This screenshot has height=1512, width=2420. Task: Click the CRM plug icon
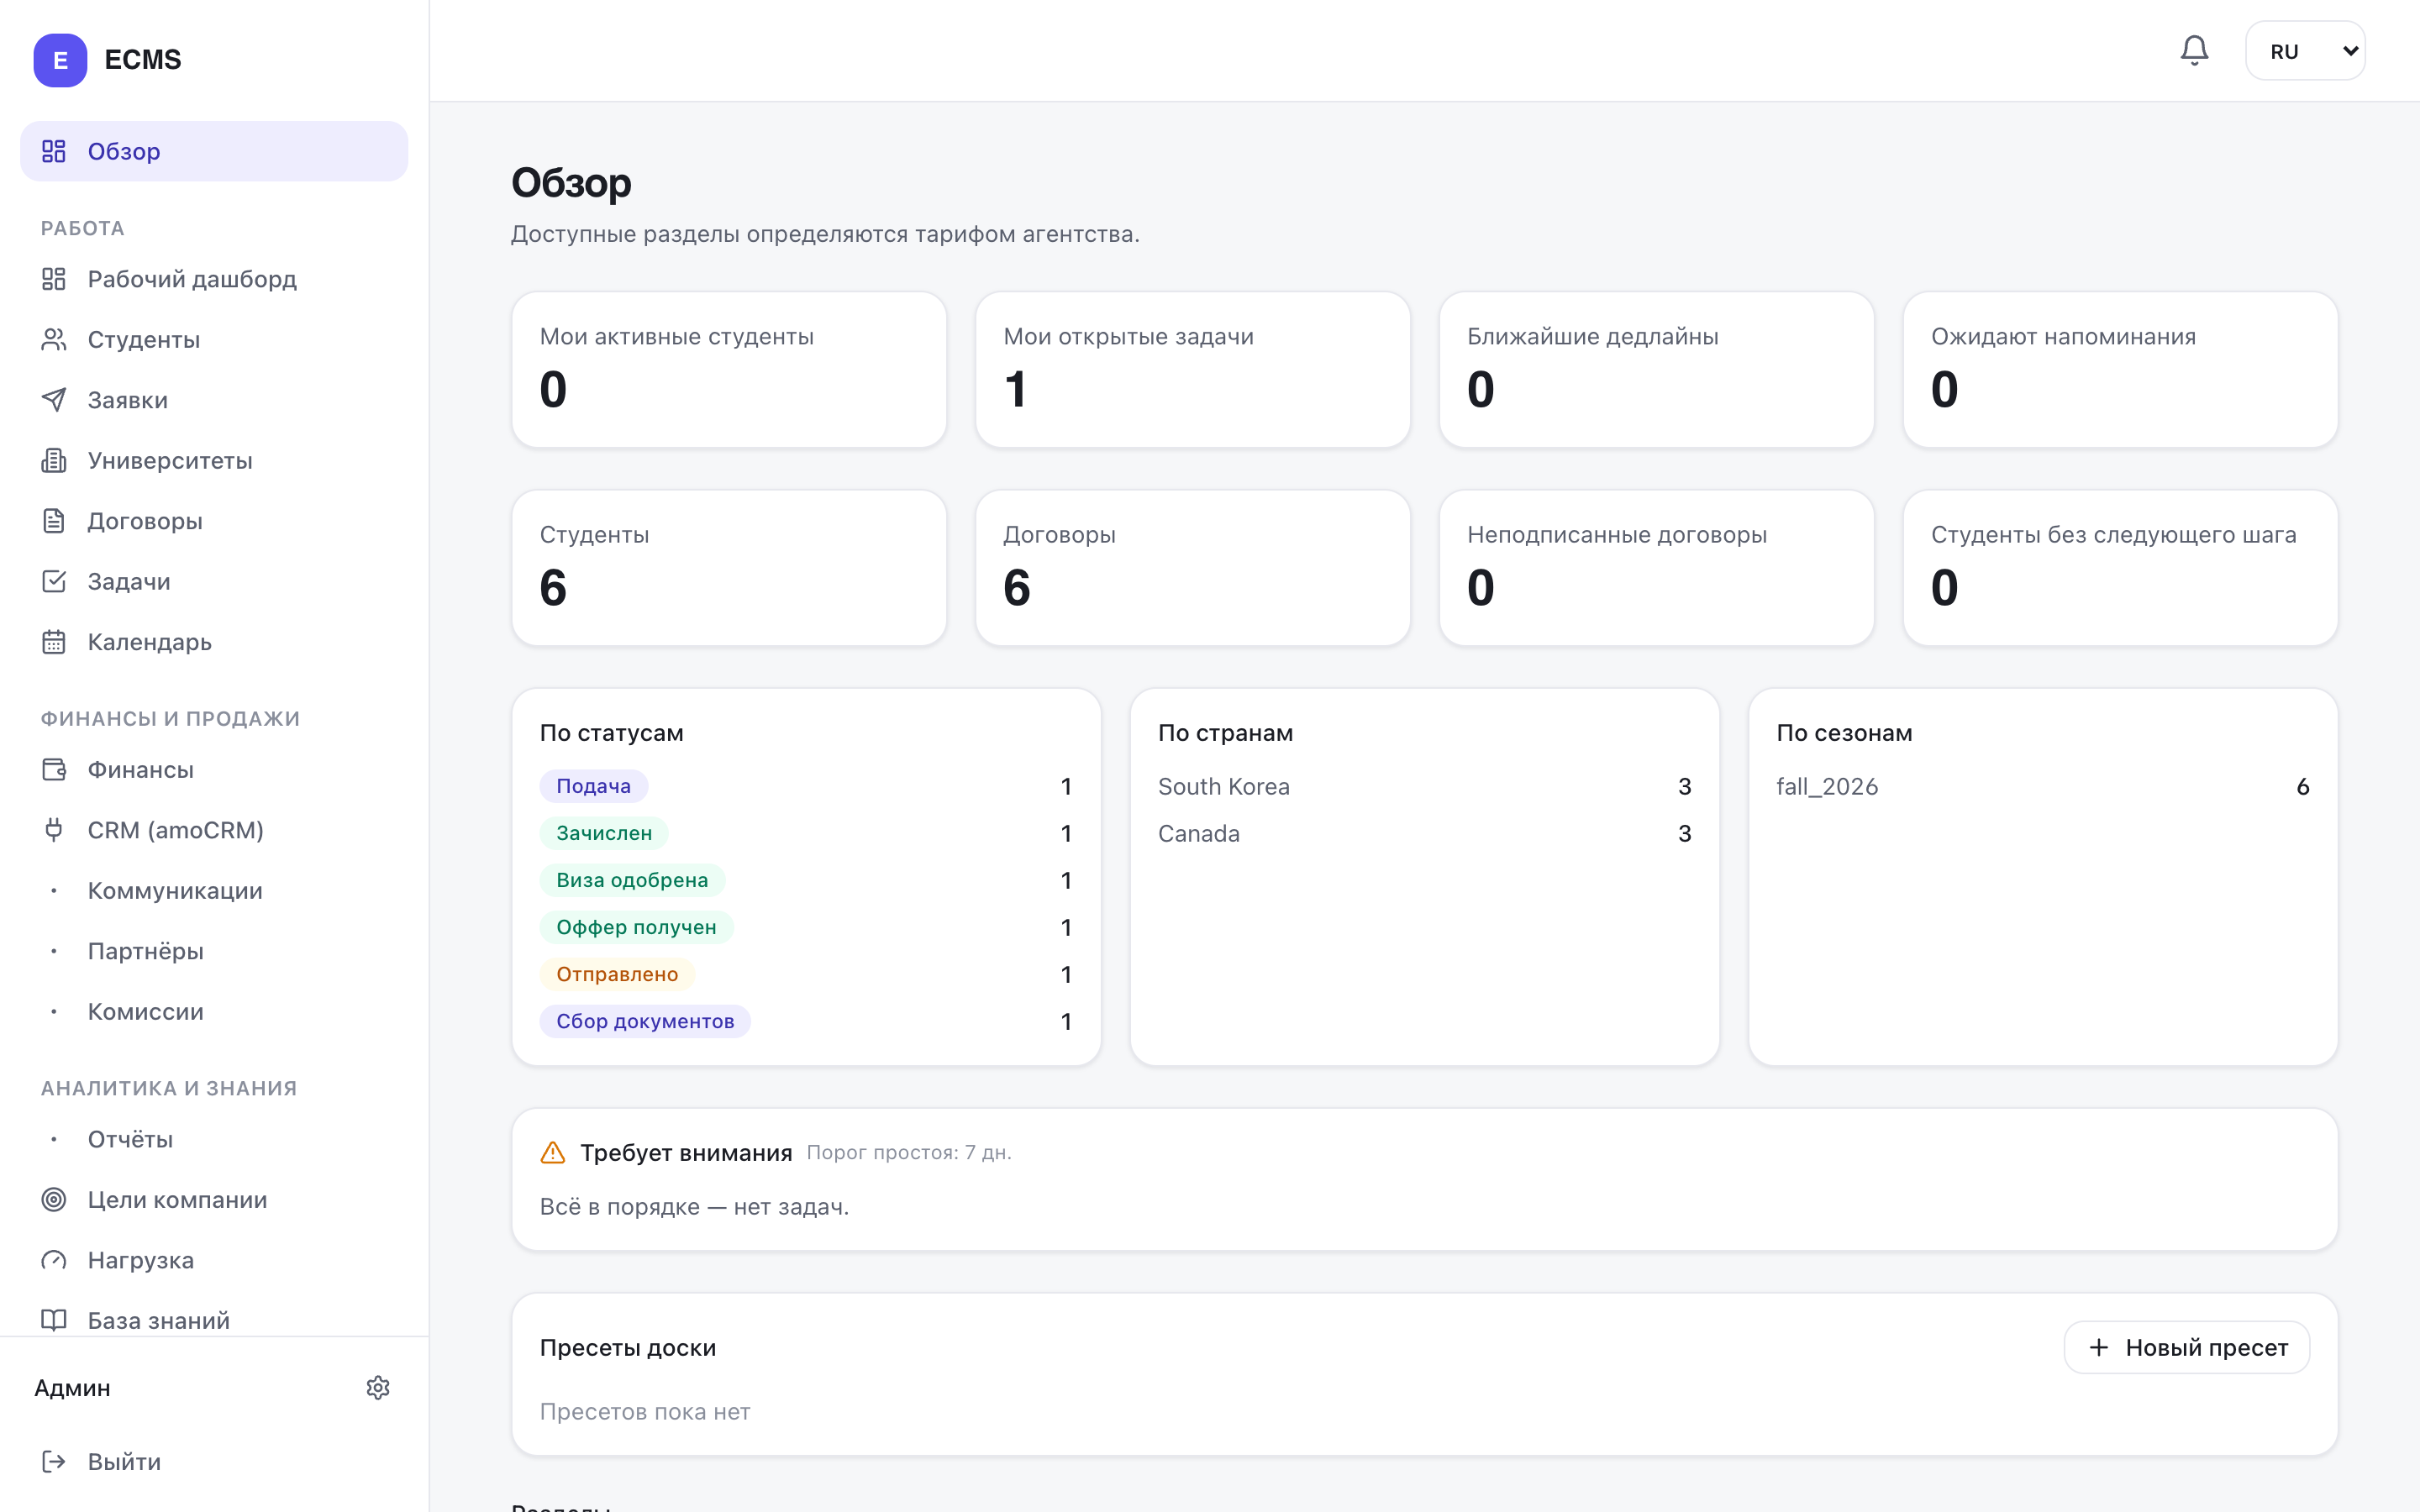pyautogui.click(x=54, y=830)
